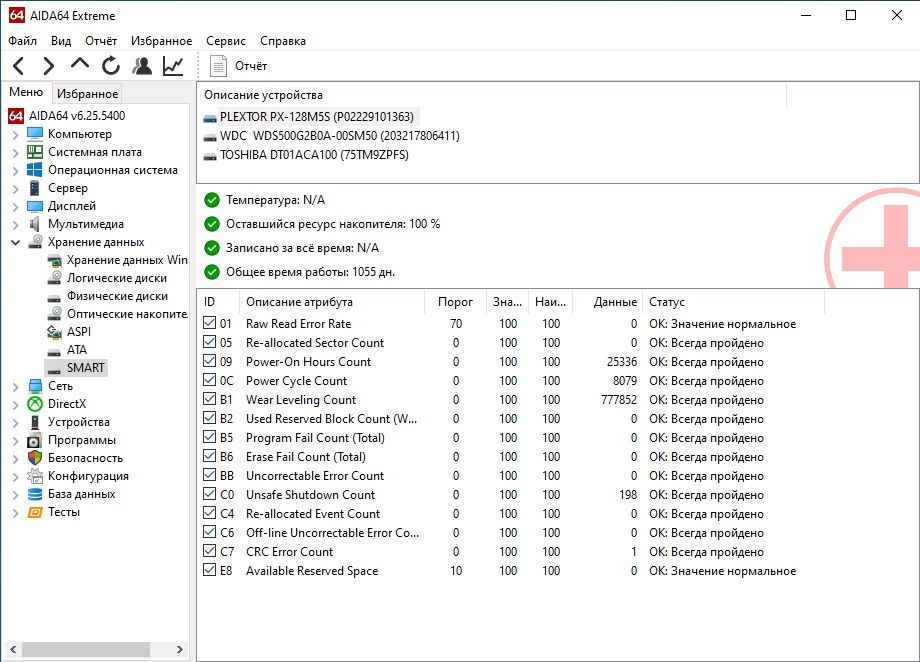
Task: Open the Вид menu
Action: pyautogui.click(x=61, y=40)
